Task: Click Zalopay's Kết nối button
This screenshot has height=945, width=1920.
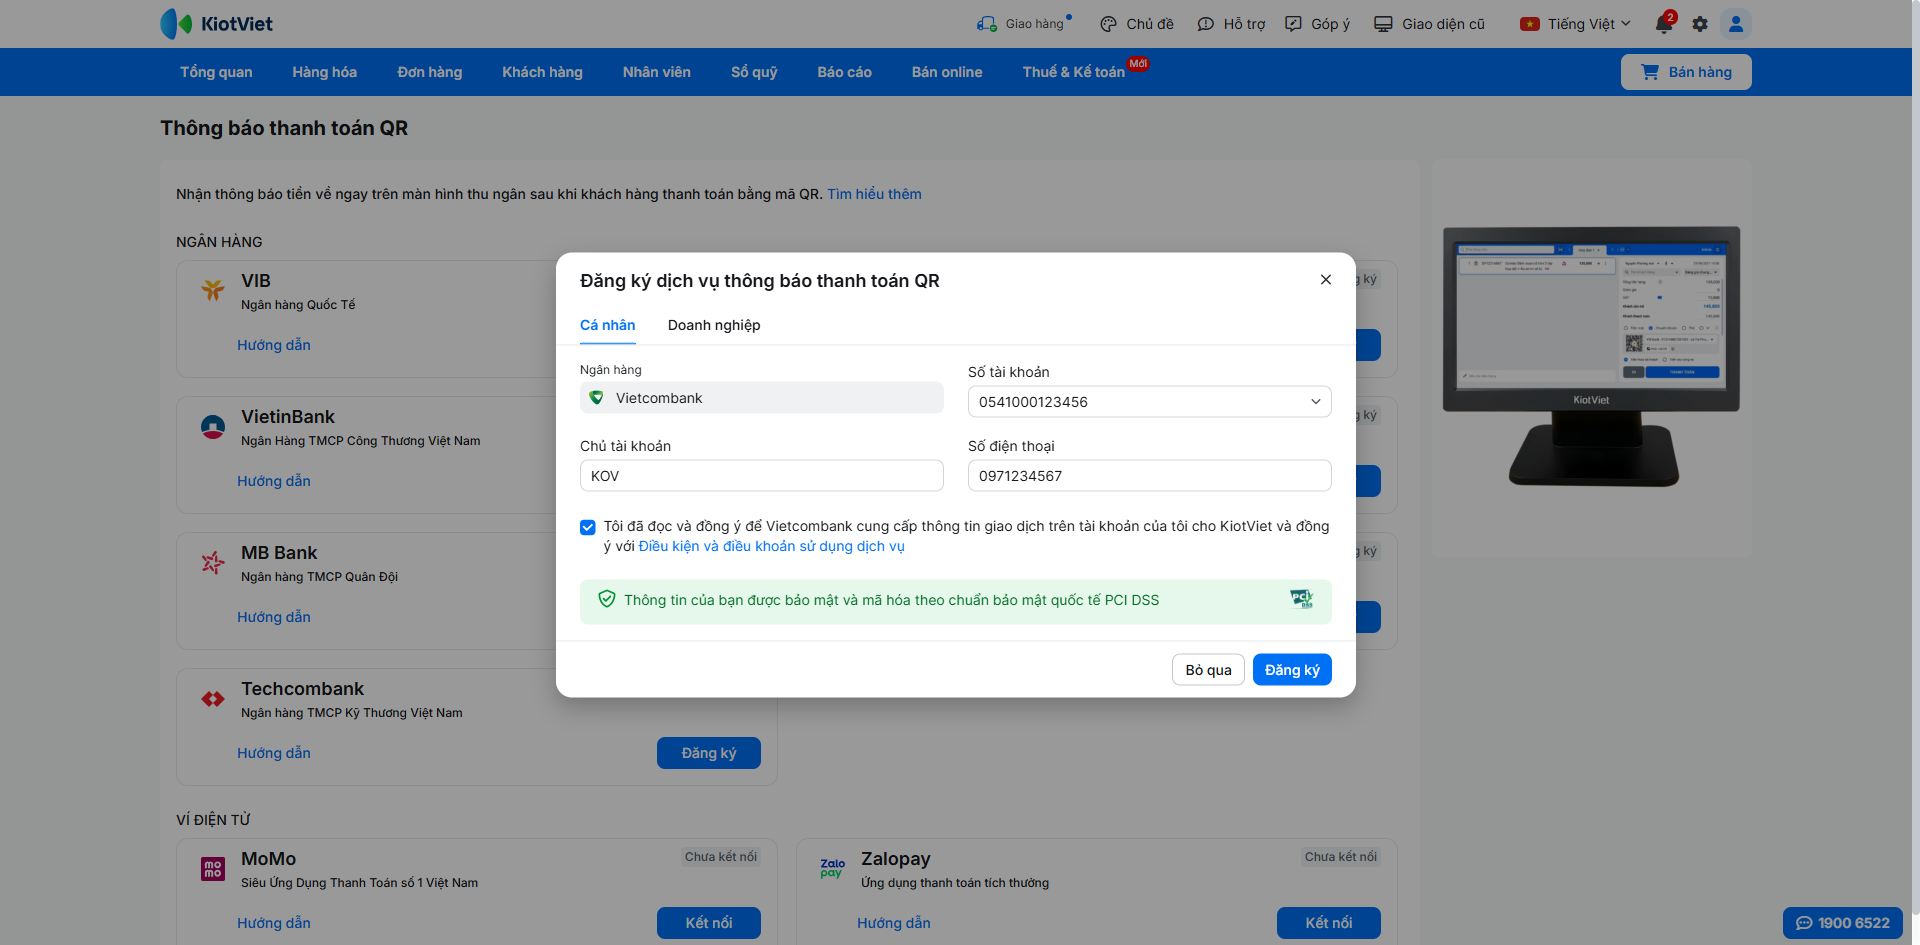Action: [1329, 923]
